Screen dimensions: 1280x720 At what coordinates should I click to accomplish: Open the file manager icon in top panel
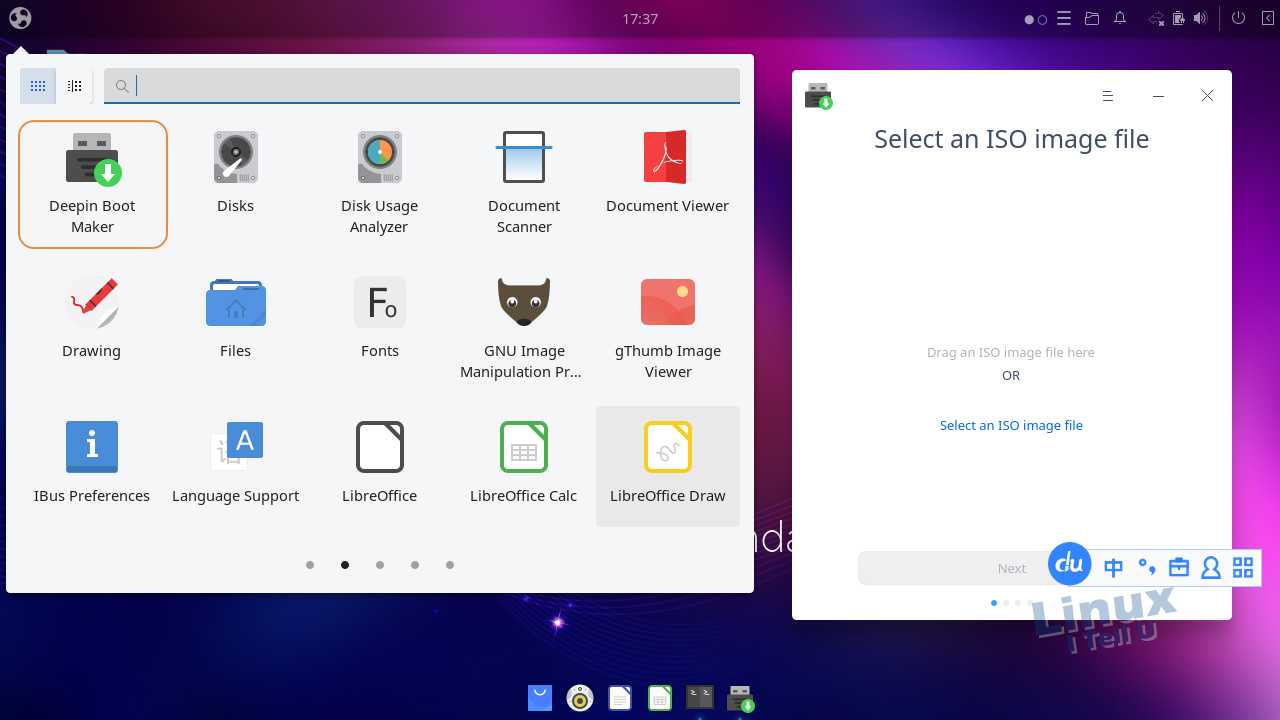point(1092,18)
